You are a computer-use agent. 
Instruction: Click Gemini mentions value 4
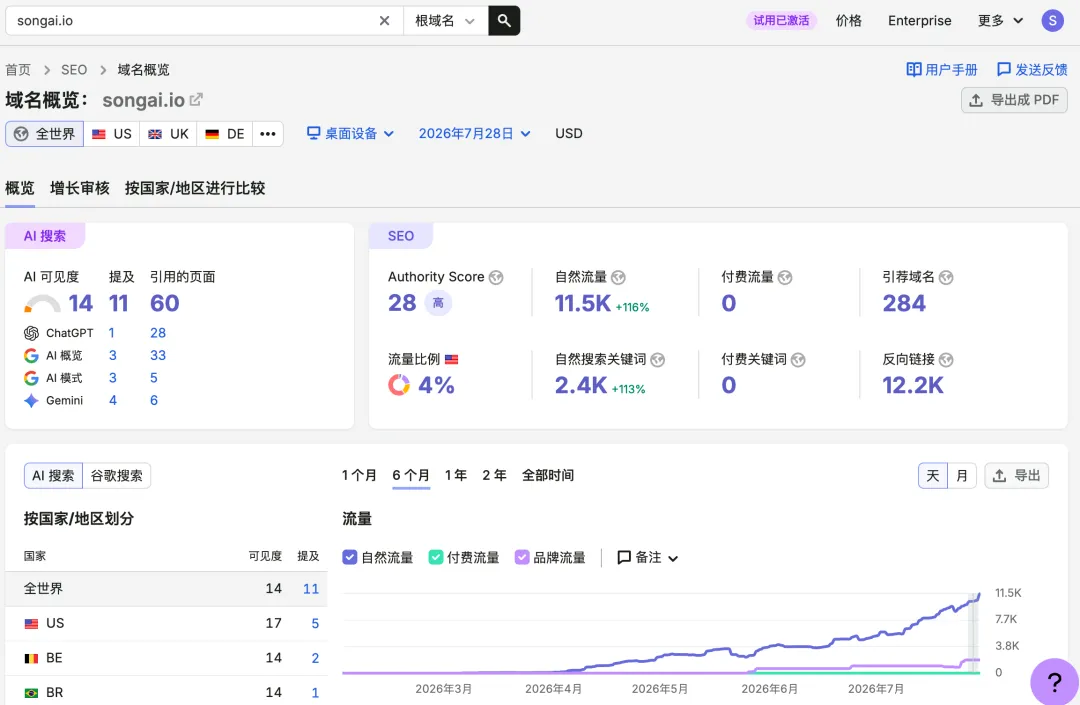112,401
